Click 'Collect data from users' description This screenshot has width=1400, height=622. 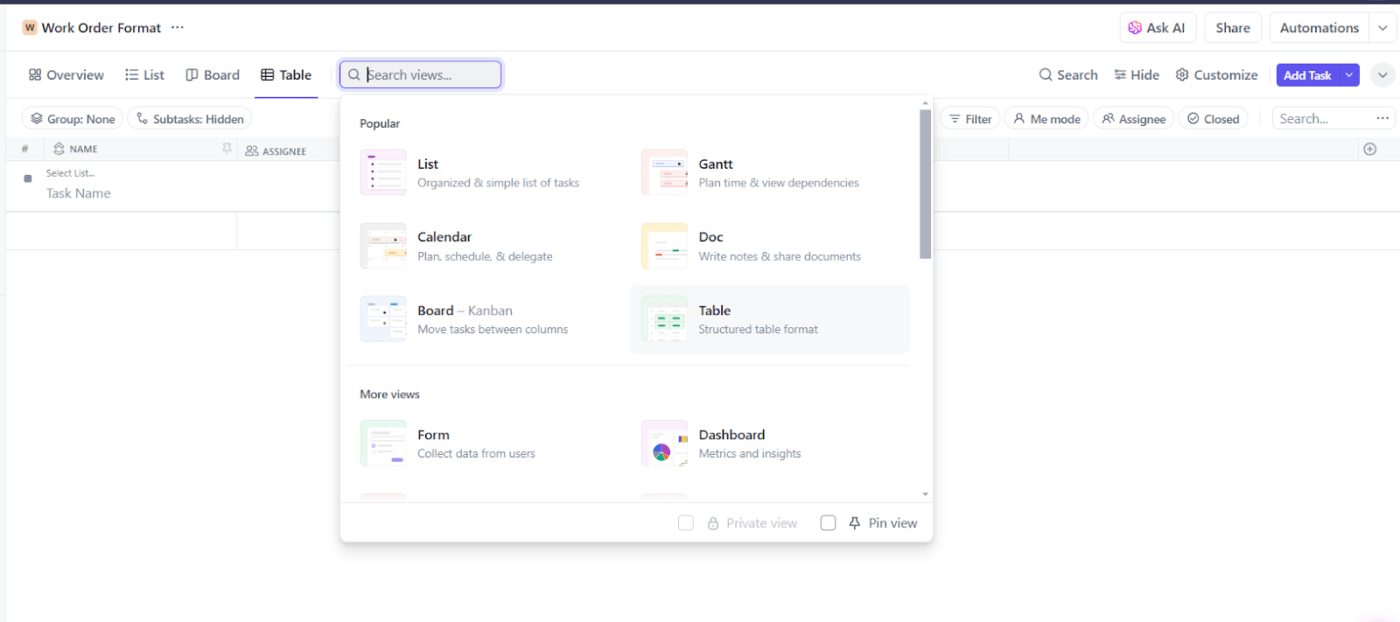click(476, 453)
